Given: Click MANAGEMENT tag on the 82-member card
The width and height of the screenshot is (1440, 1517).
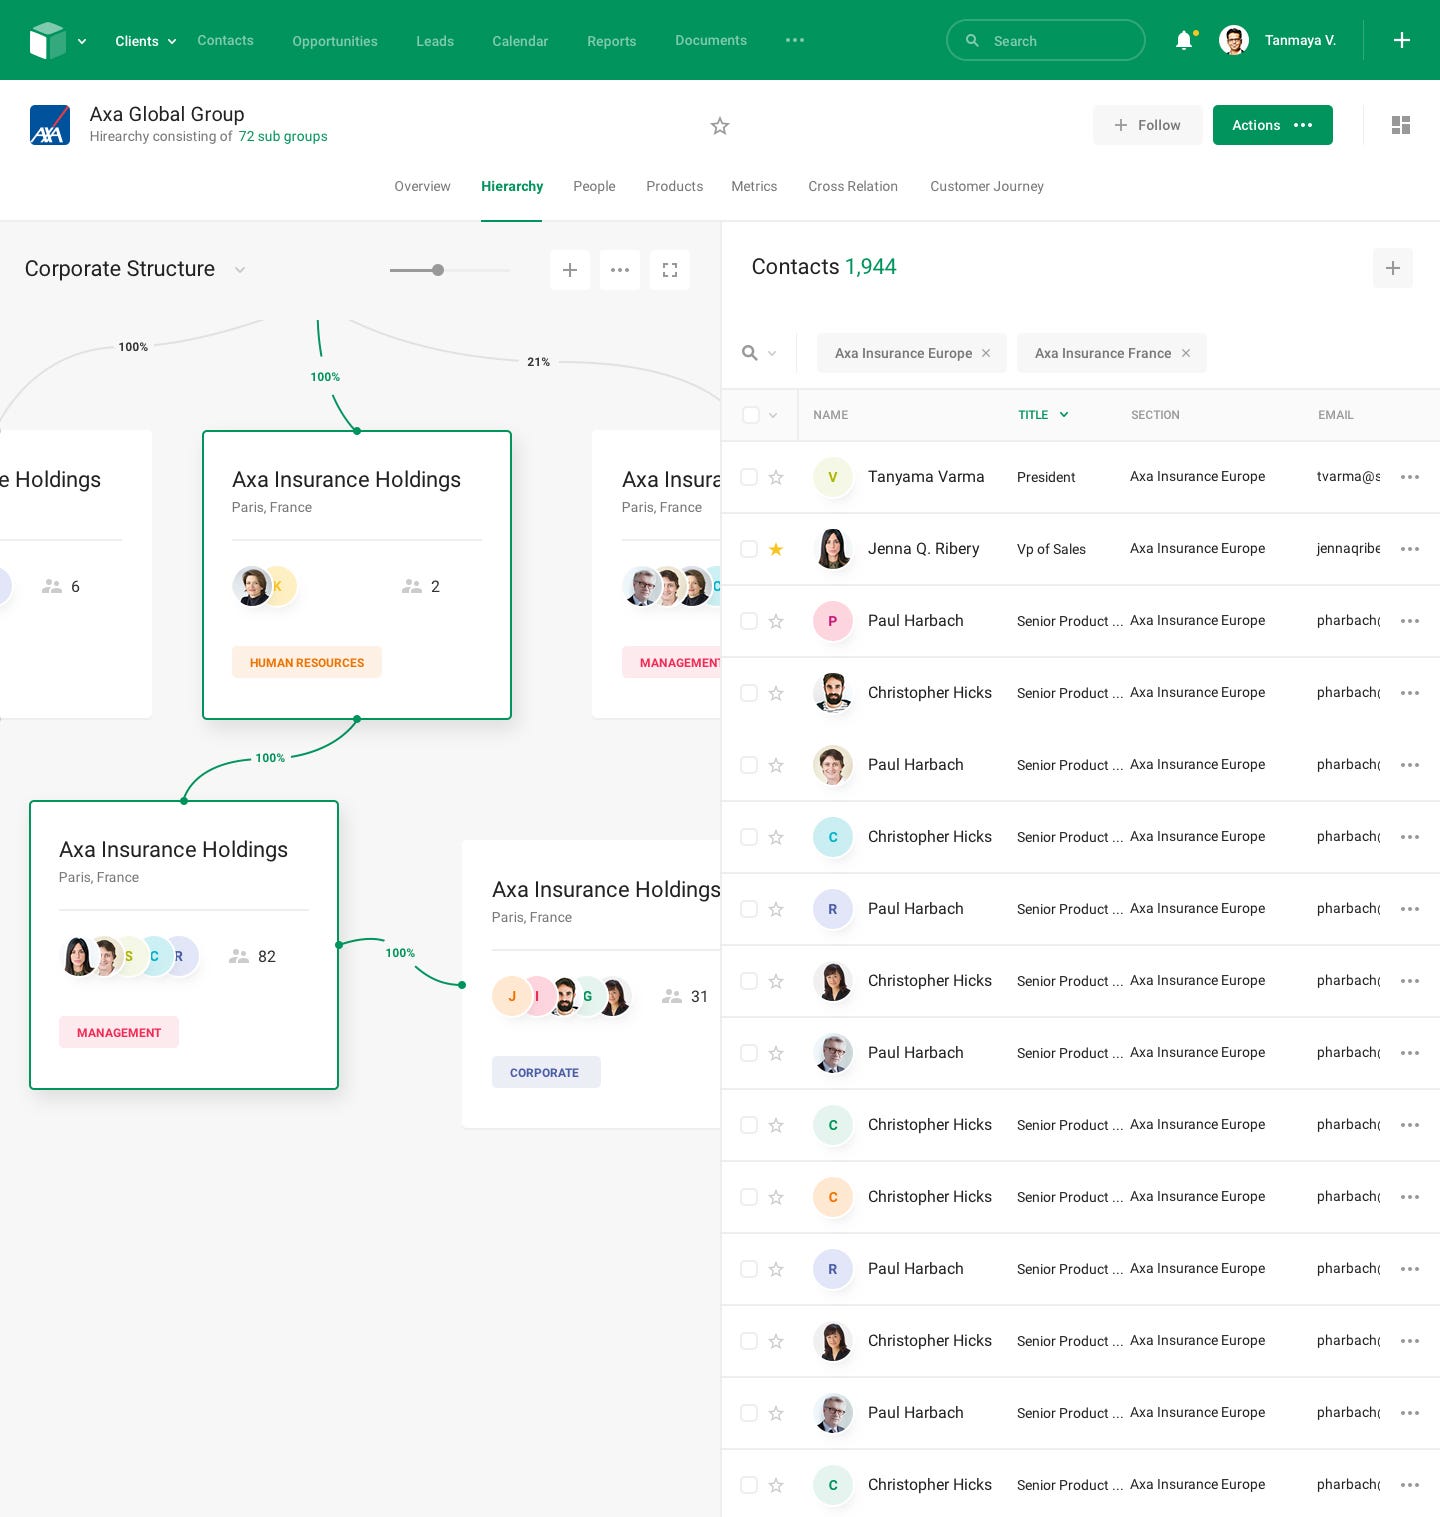Looking at the screenshot, I should pyautogui.click(x=119, y=1032).
